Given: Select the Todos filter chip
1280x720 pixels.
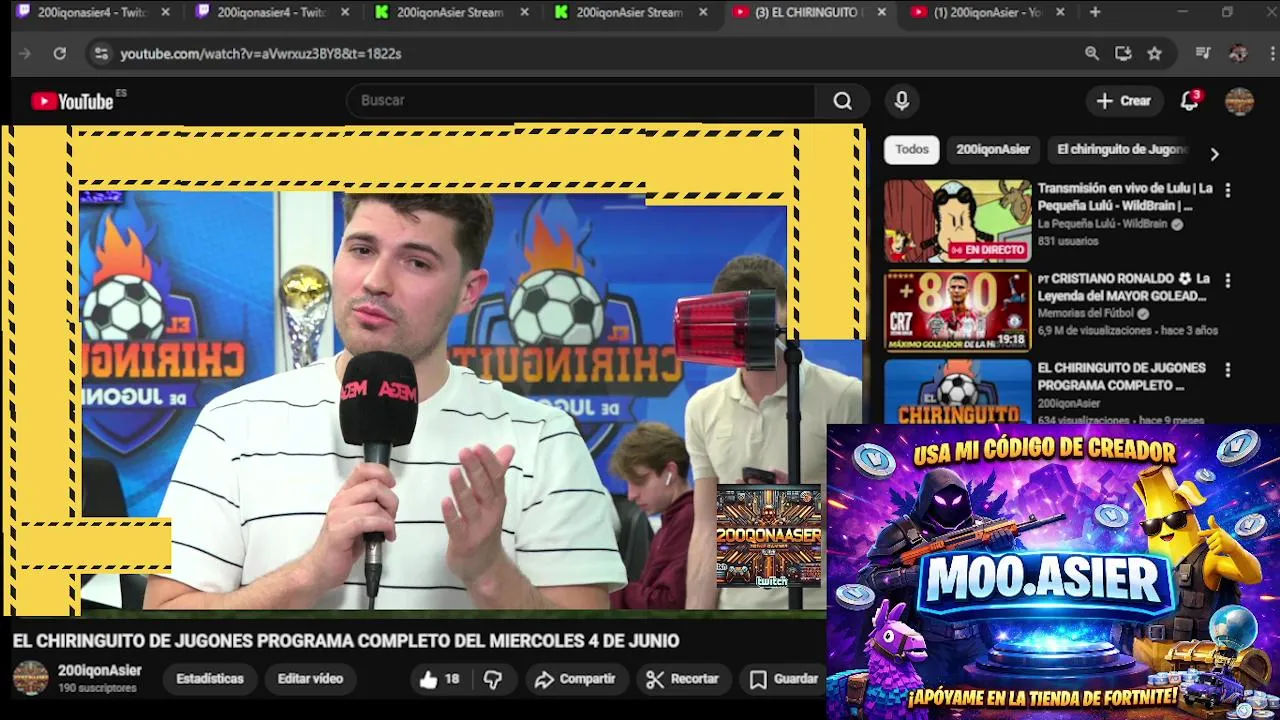Looking at the screenshot, I should 912,150.
